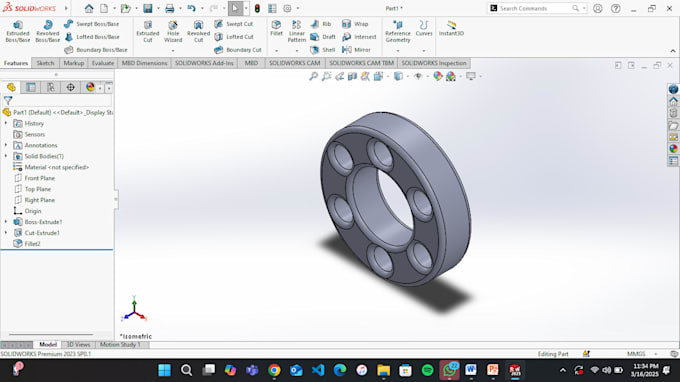
Task: Click the Home icon in the top toolbar
Action: point(89,8)
